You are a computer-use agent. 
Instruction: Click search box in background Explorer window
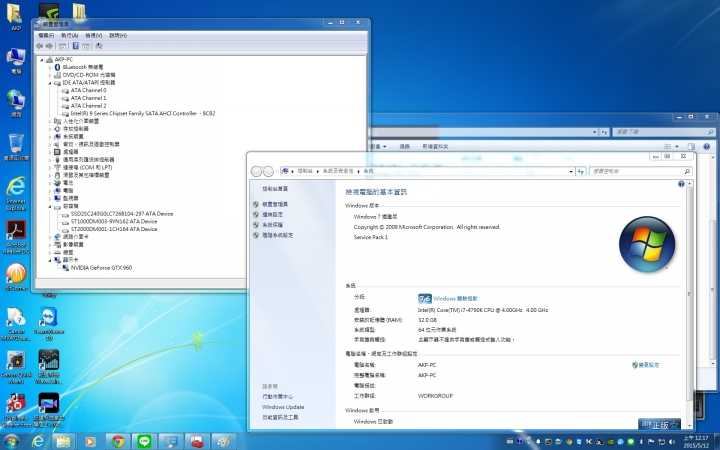664,132
